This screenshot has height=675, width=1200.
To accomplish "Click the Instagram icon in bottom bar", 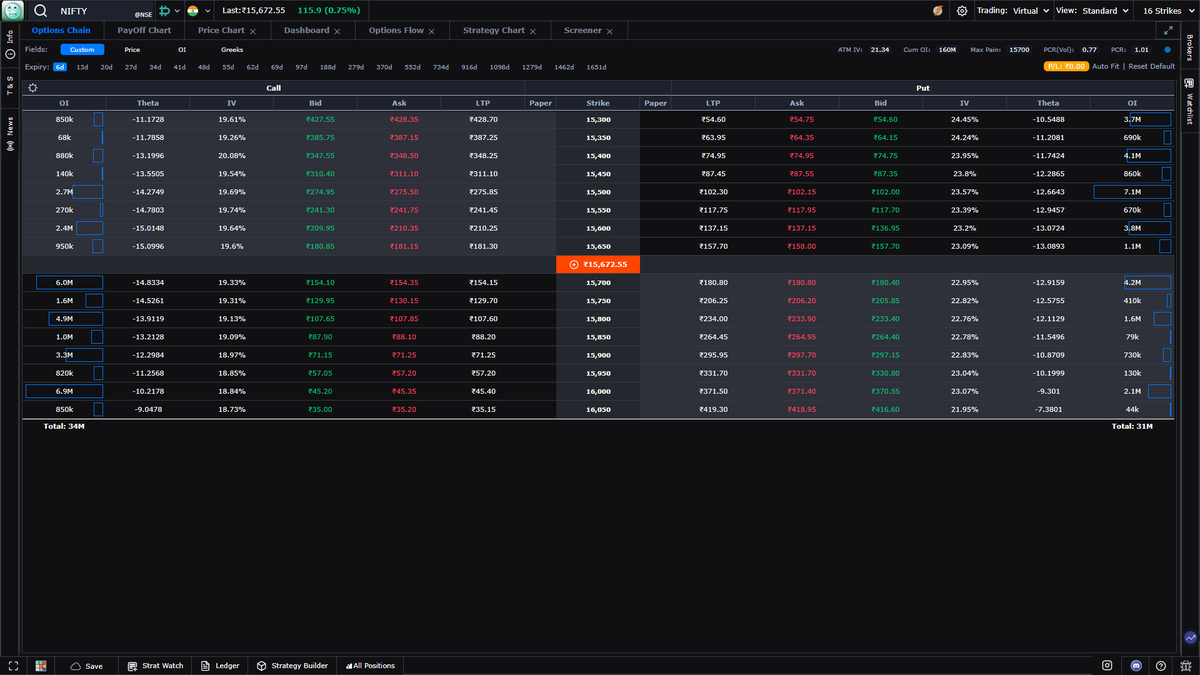I will click(1107, 665).
